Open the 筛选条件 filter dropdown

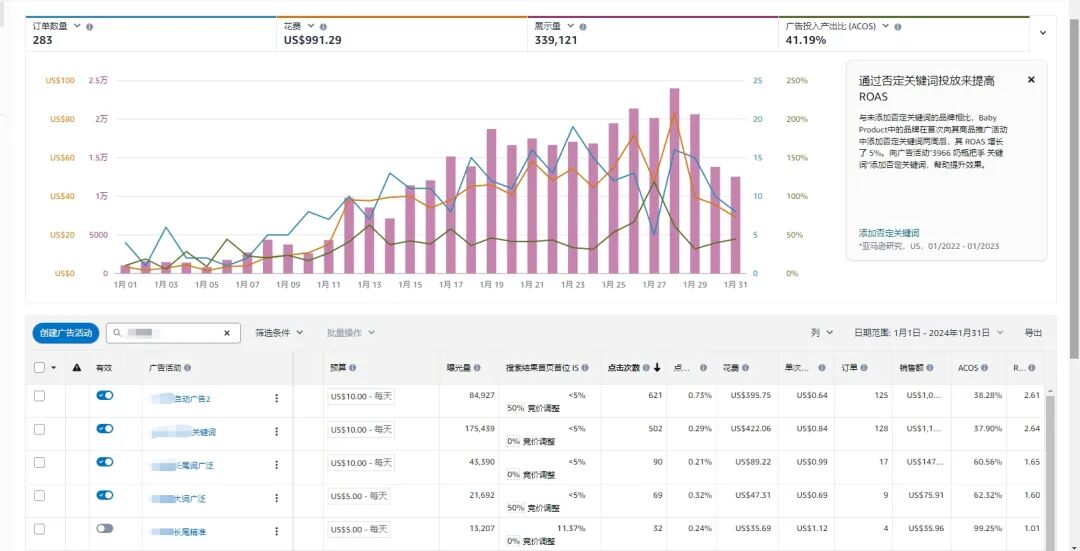coord(279,333)
